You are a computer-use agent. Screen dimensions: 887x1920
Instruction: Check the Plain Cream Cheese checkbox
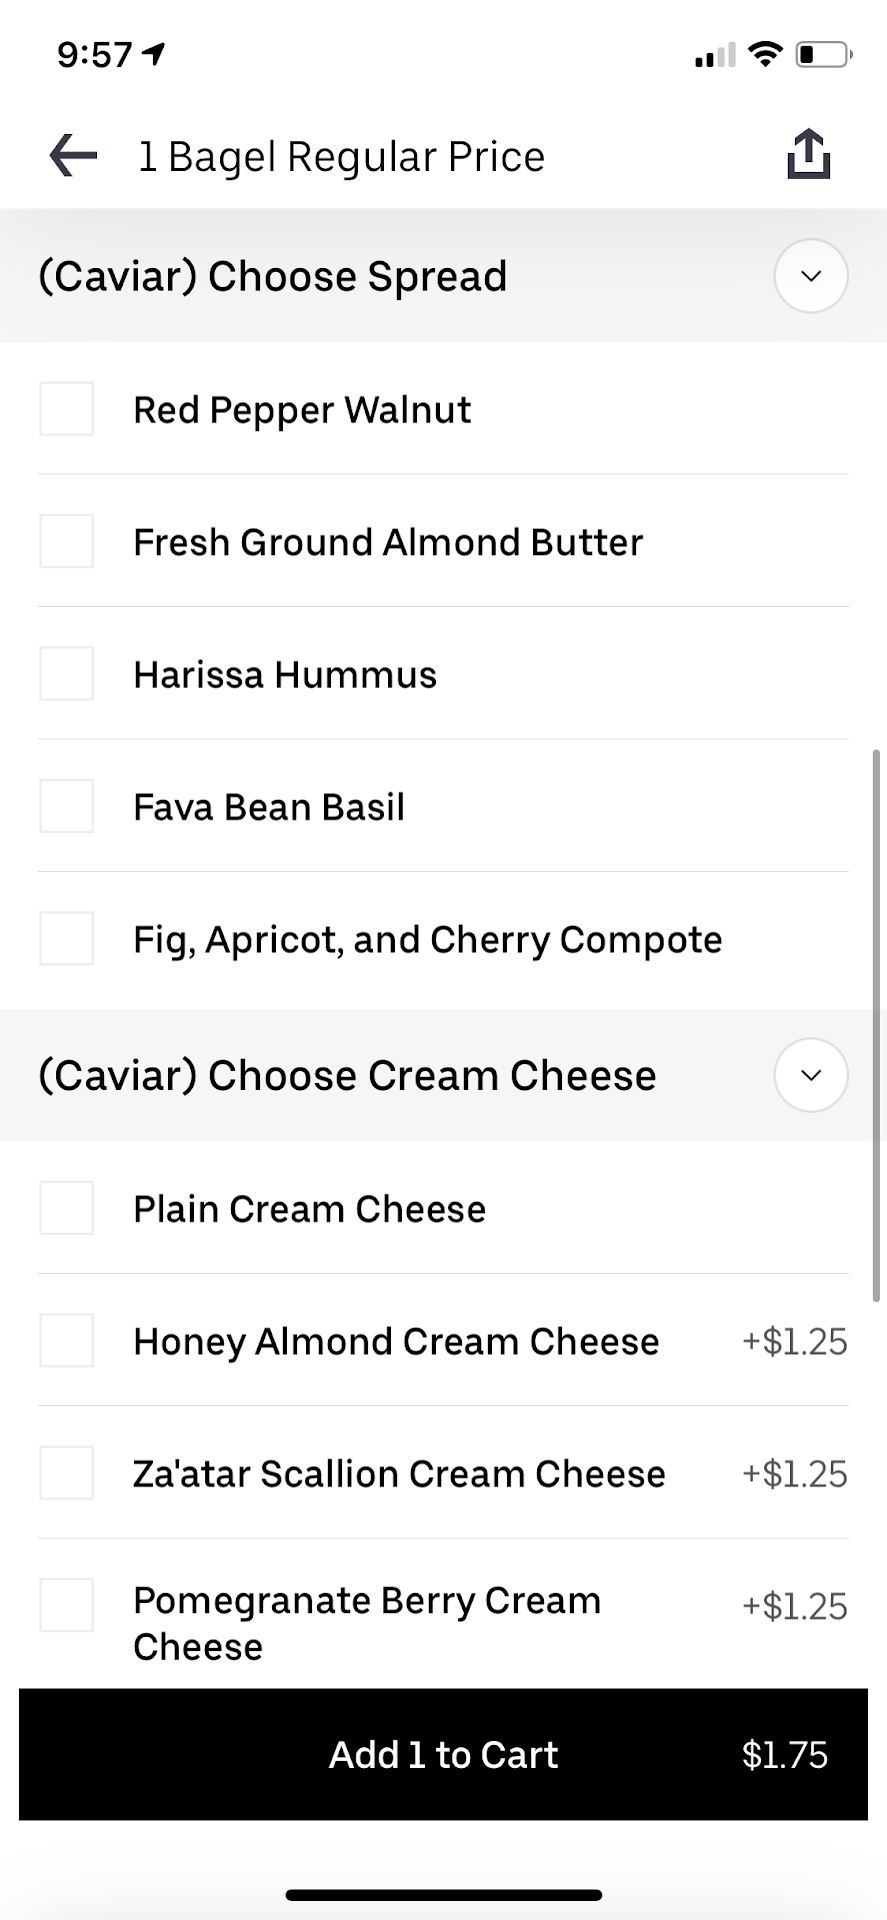(x=66, y=1208)
